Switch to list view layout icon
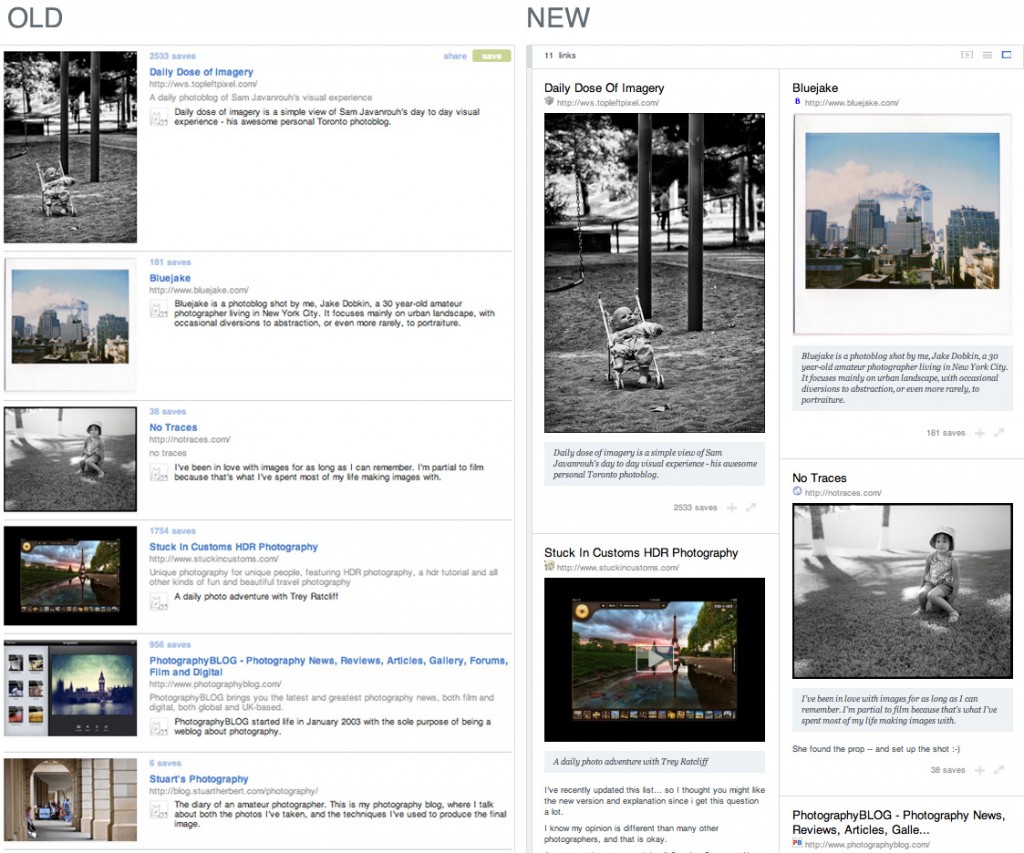The image size is (1024, 853). pos(987,55)
